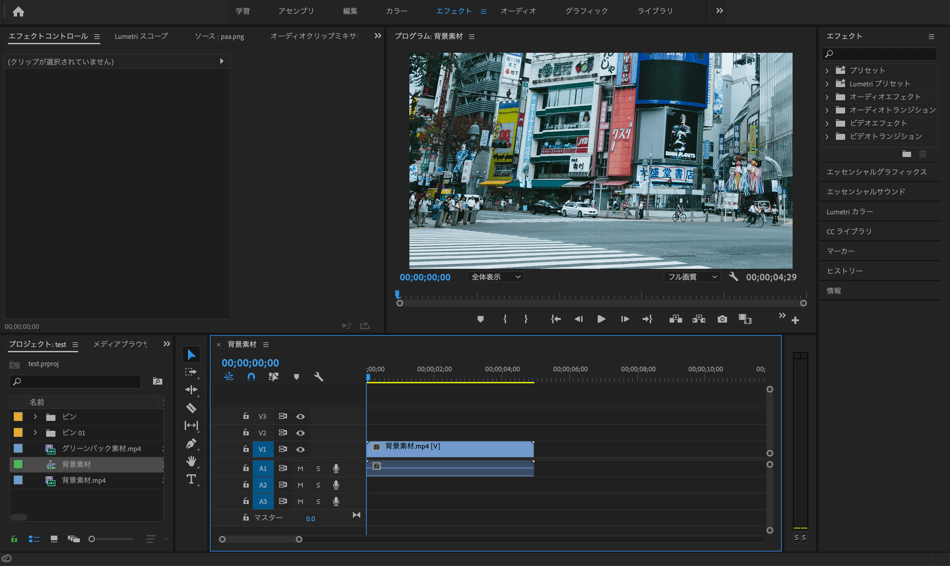This screenshot has width=950, height=566.
Task: Select the Hand tool
Action: pos(191,462)
